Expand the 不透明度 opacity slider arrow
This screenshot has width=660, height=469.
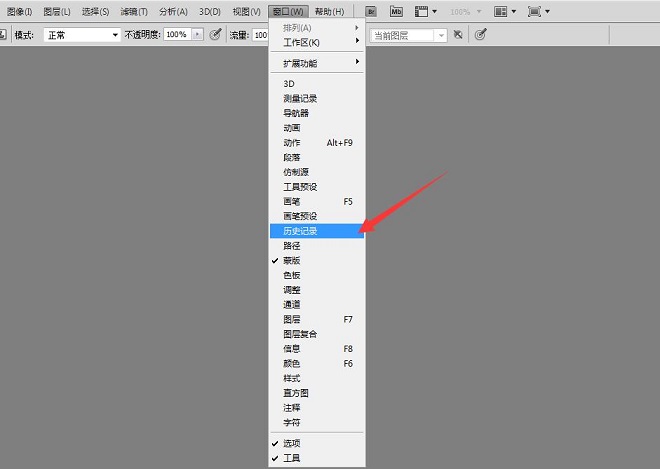196,34
